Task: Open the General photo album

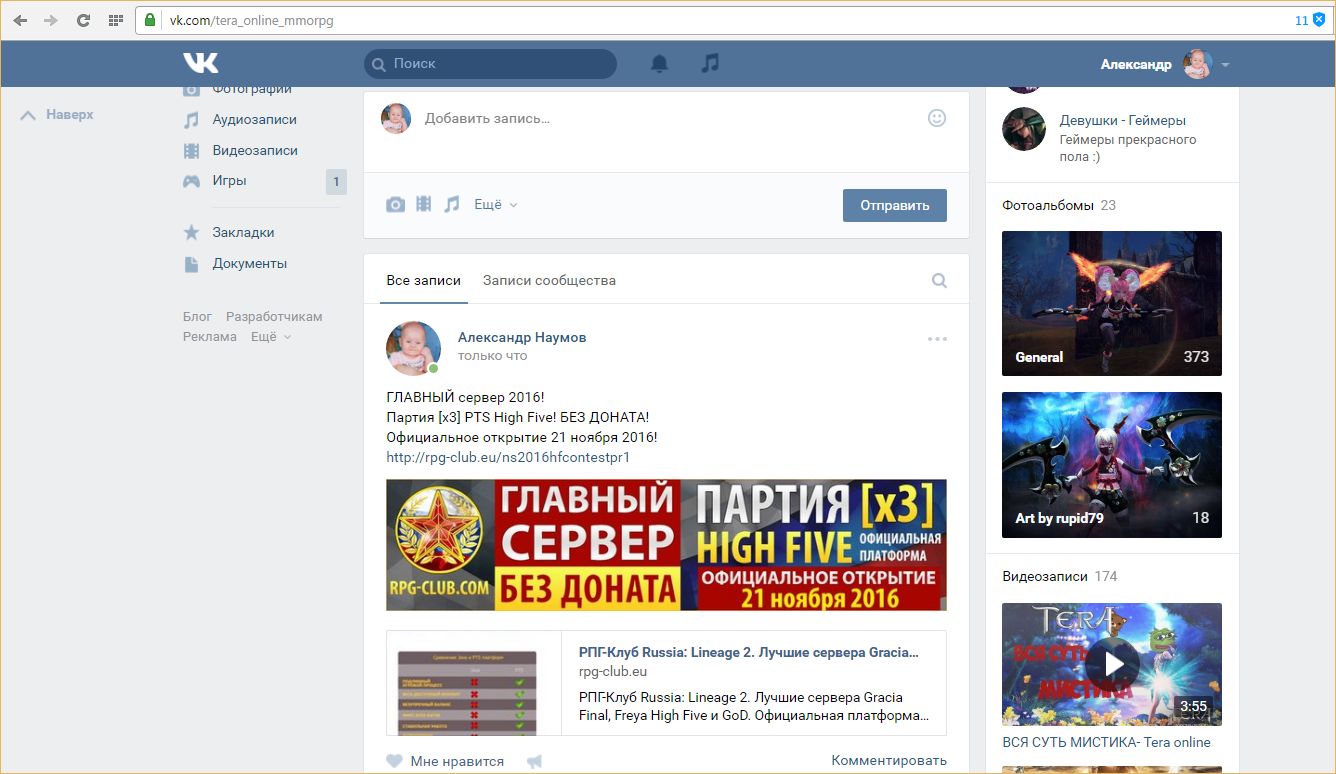Action: click(1111, 303)
